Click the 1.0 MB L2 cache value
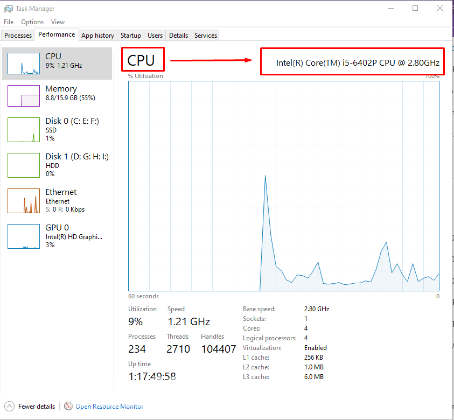454x420 pixels. click(x=314, y=367)
